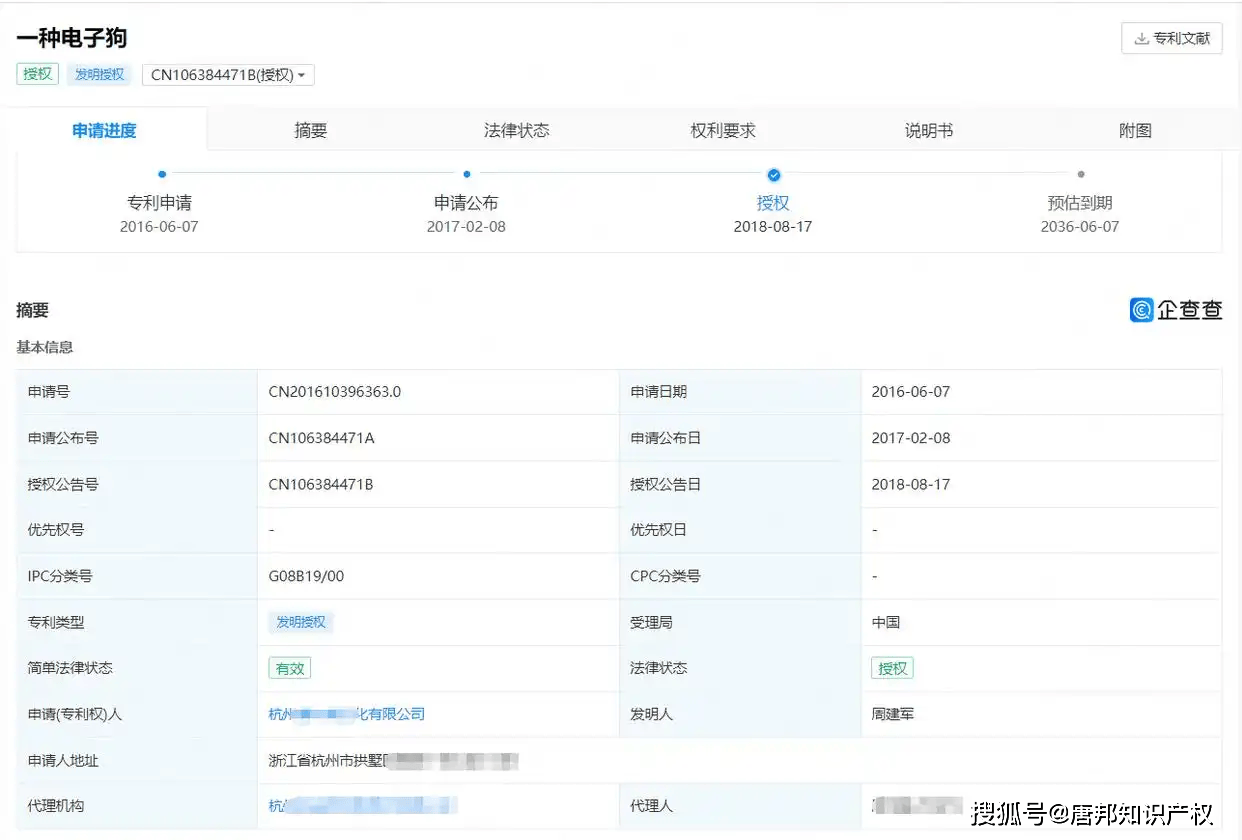Switch to the 权利要求 tab

tap(722, 129)
